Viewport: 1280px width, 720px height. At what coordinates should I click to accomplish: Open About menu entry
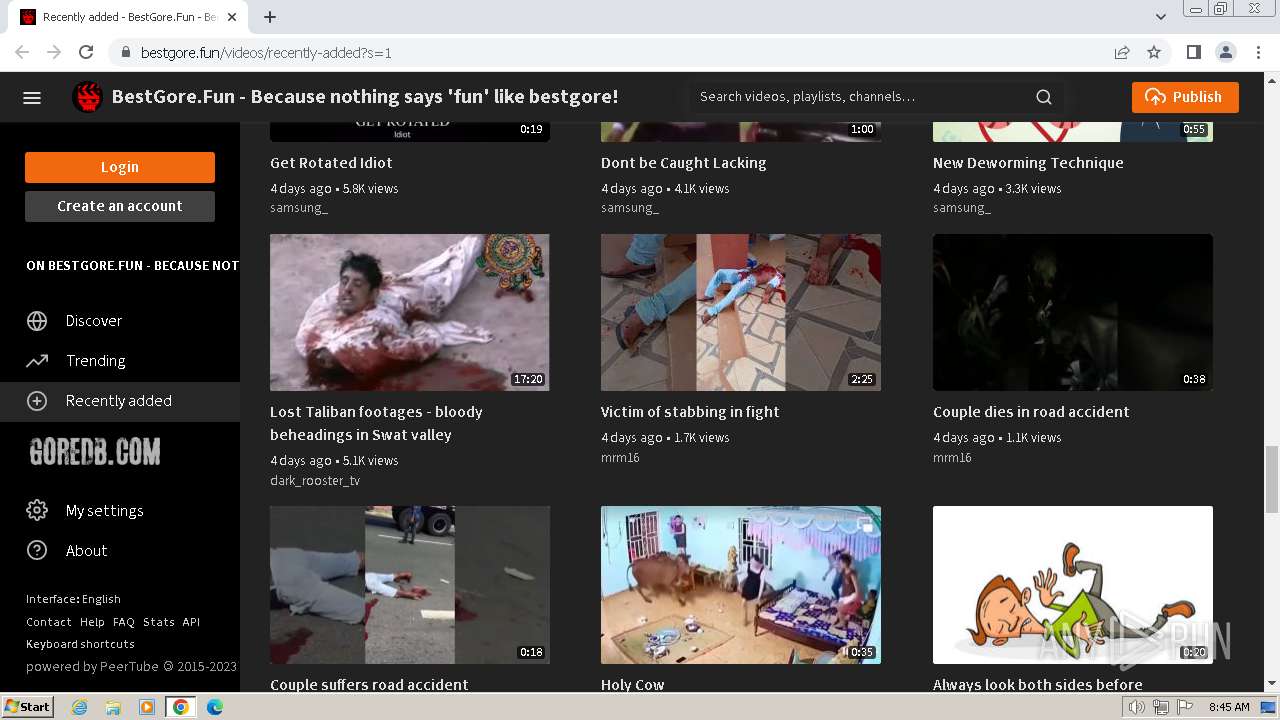click(120, 551)
